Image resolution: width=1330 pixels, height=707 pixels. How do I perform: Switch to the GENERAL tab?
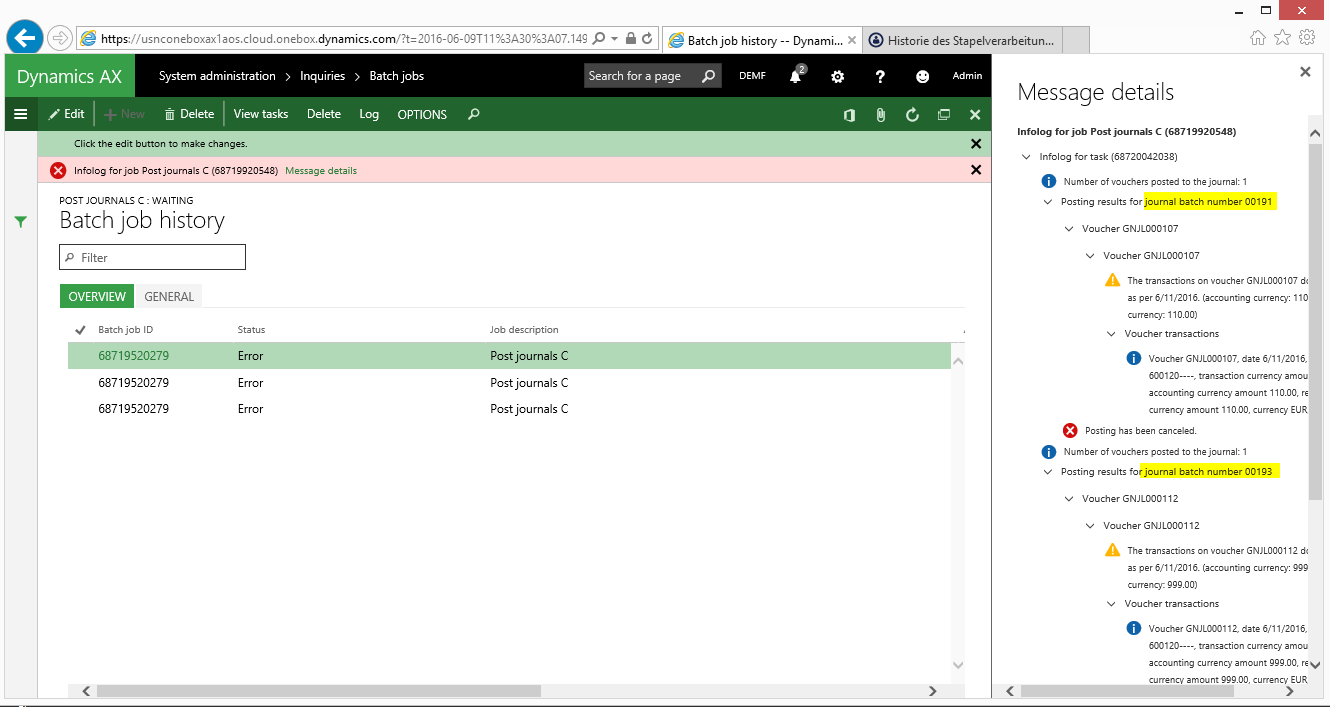click(169, 296)
